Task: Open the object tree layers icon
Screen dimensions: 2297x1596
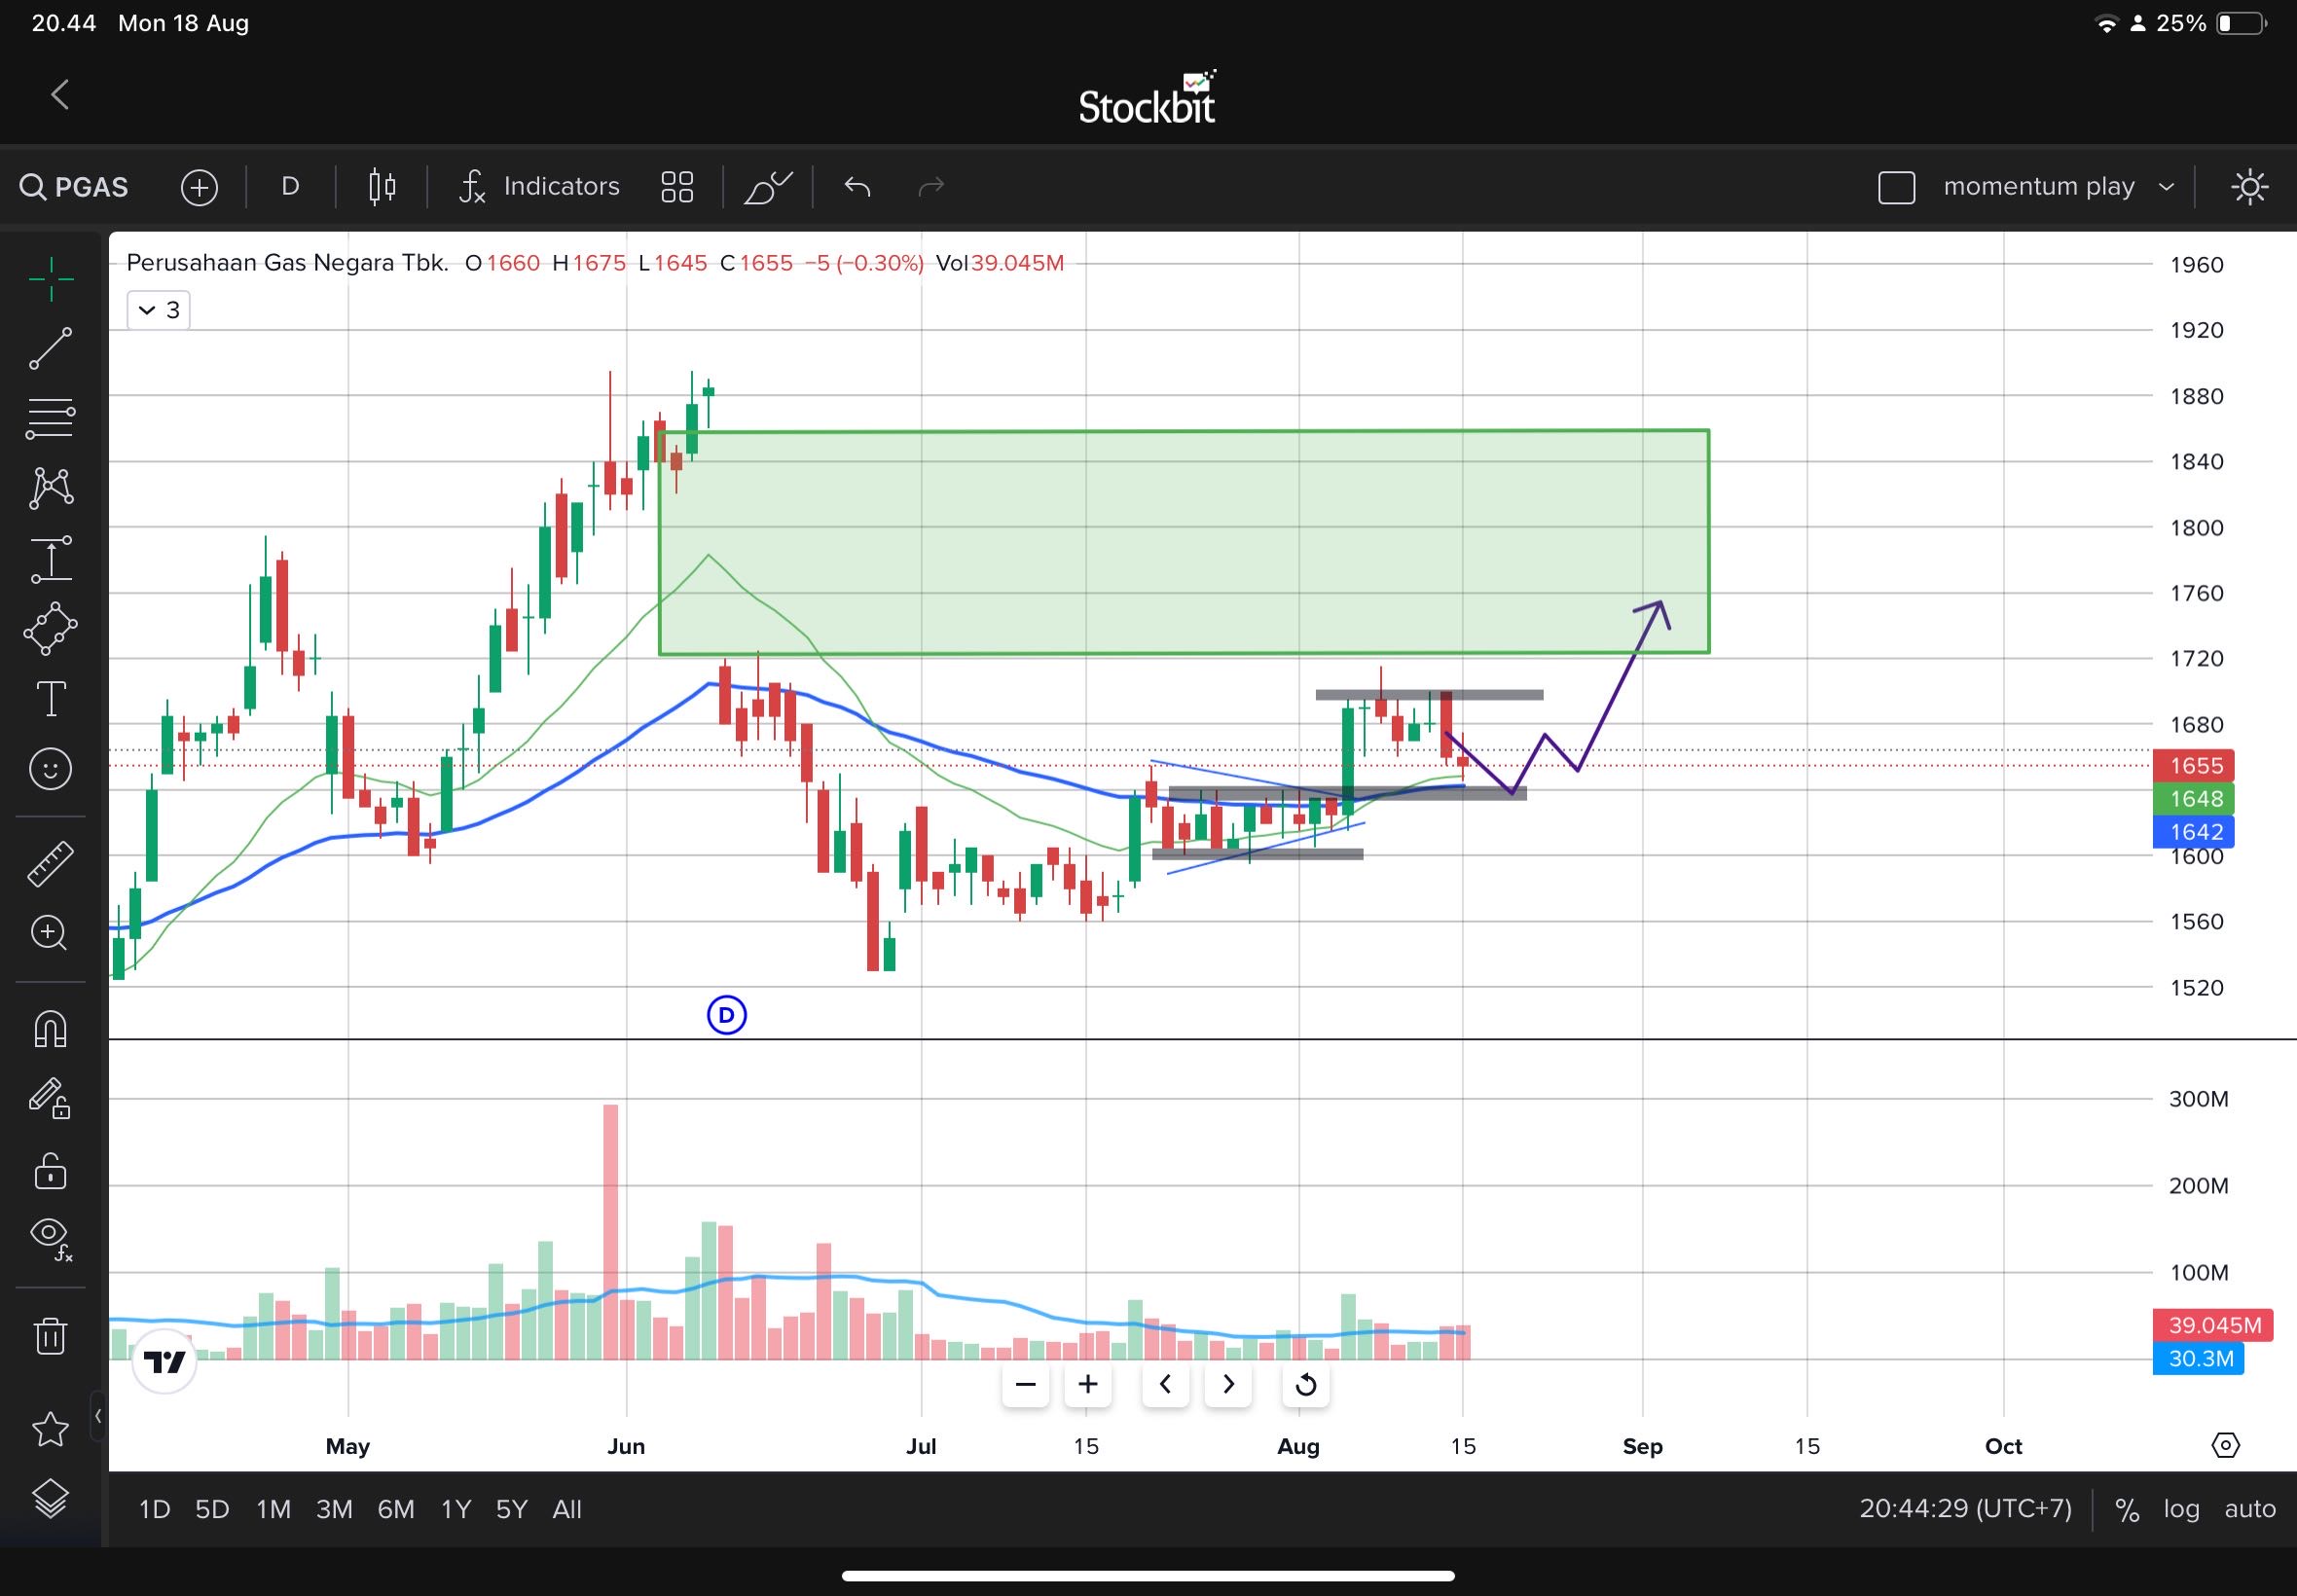Action: click(50, 1498)
